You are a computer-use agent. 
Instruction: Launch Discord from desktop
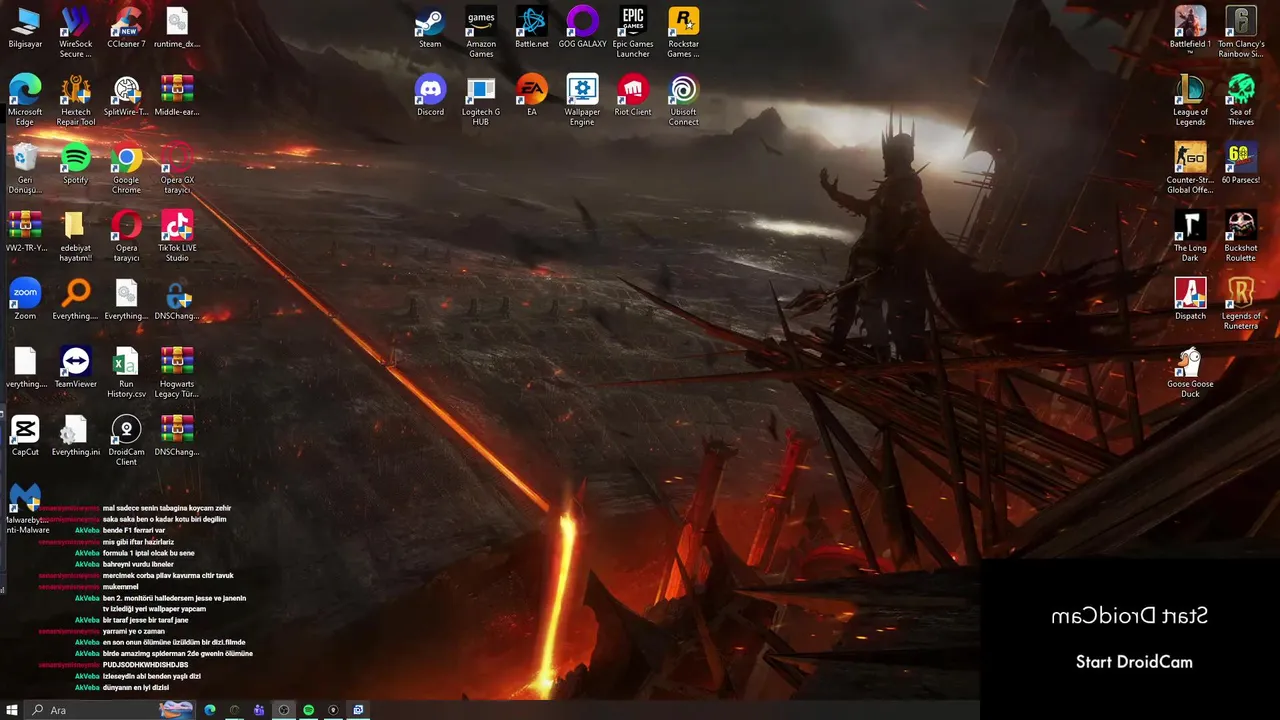pos(430,97)
